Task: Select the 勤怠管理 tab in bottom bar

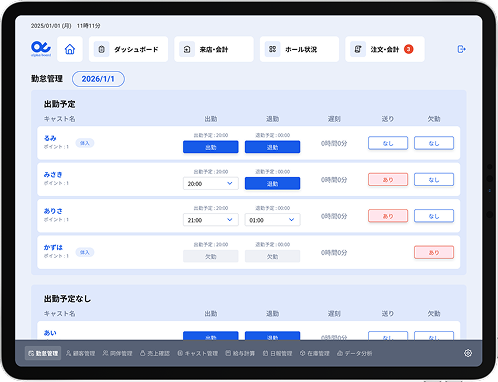Action: (x=43, y=353)
